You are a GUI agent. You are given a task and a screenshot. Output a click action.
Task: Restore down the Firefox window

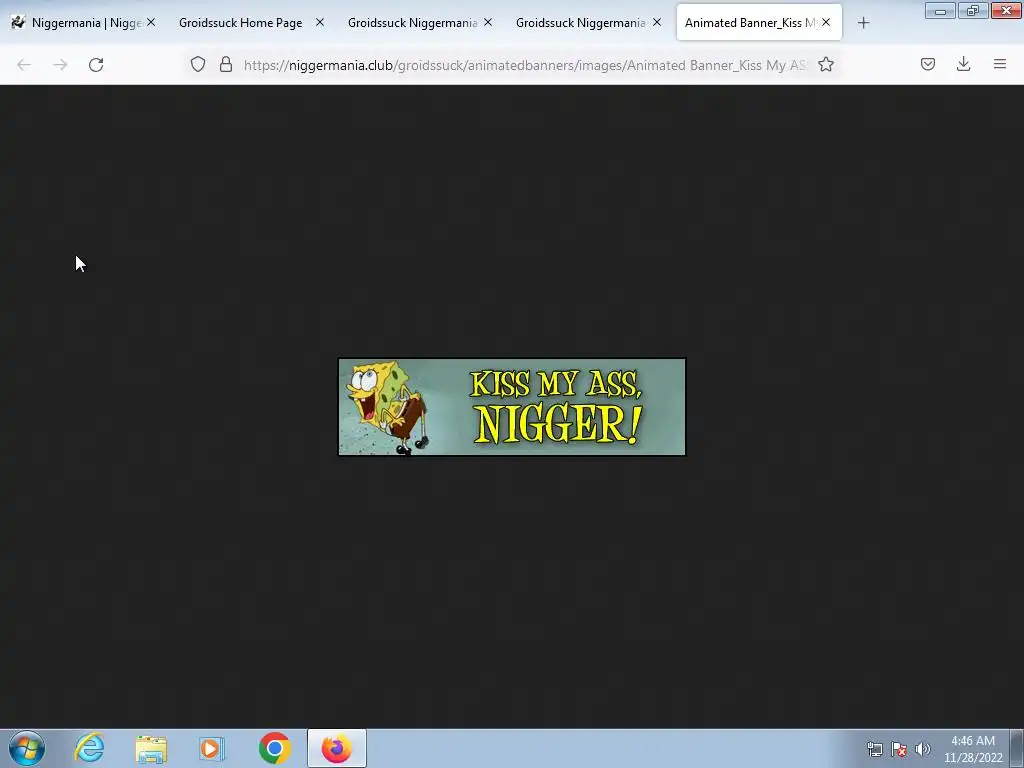click(973, 10)
